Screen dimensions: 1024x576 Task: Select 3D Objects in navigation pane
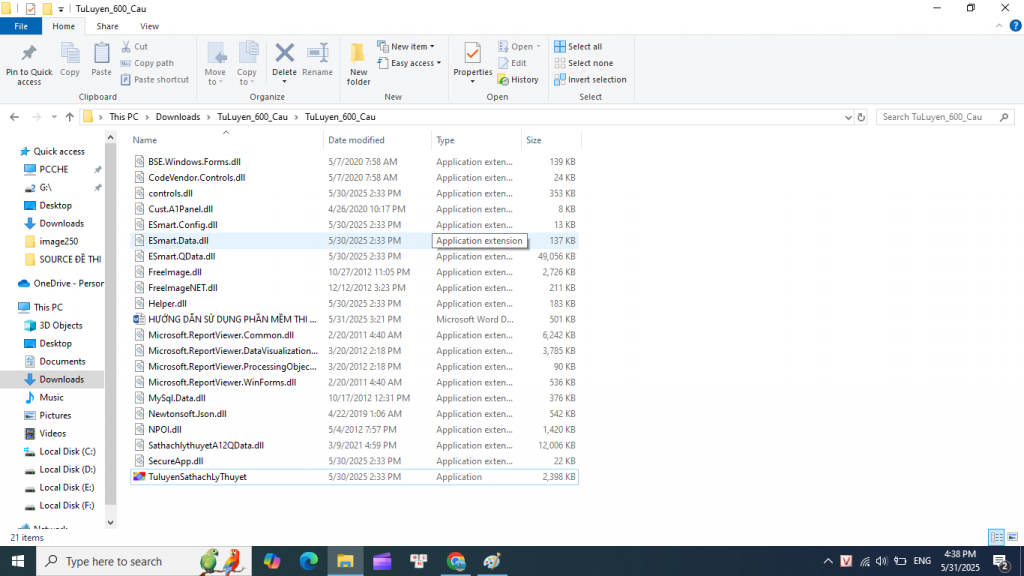(x=54, y=325)
